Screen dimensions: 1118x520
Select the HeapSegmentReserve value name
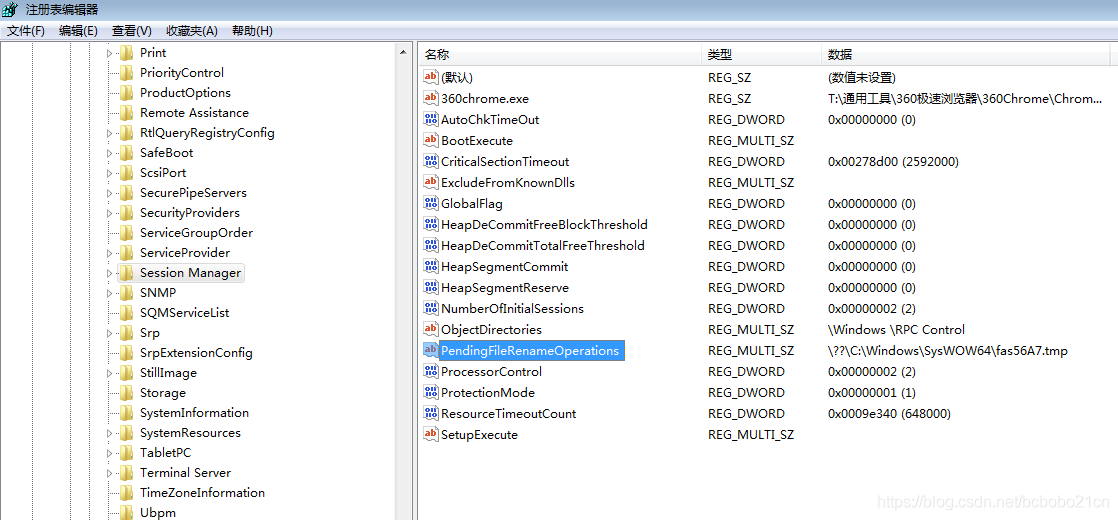(505, 287)
